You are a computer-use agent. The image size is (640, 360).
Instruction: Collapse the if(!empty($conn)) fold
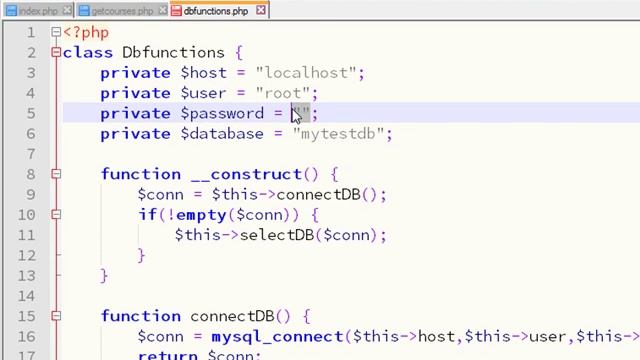(56, 214)
